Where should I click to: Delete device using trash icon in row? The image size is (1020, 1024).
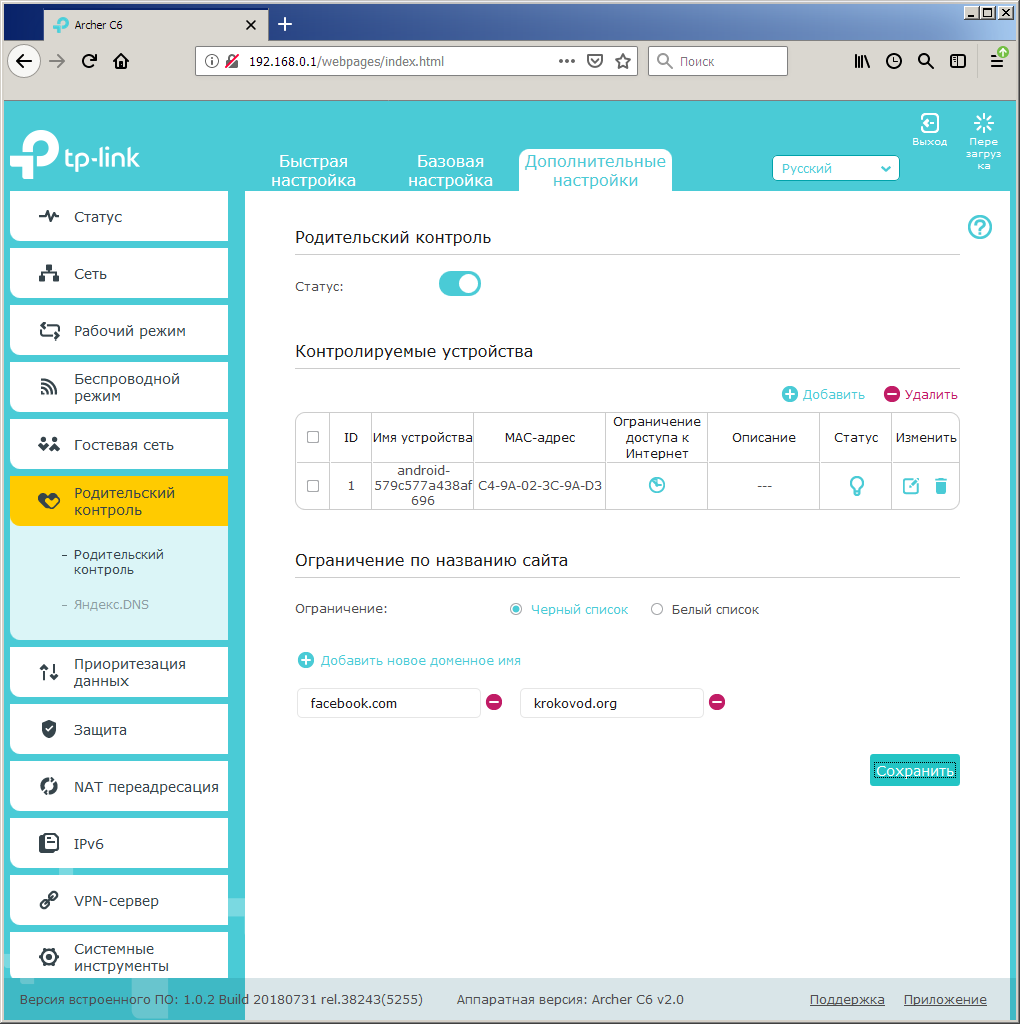point(940,486)
